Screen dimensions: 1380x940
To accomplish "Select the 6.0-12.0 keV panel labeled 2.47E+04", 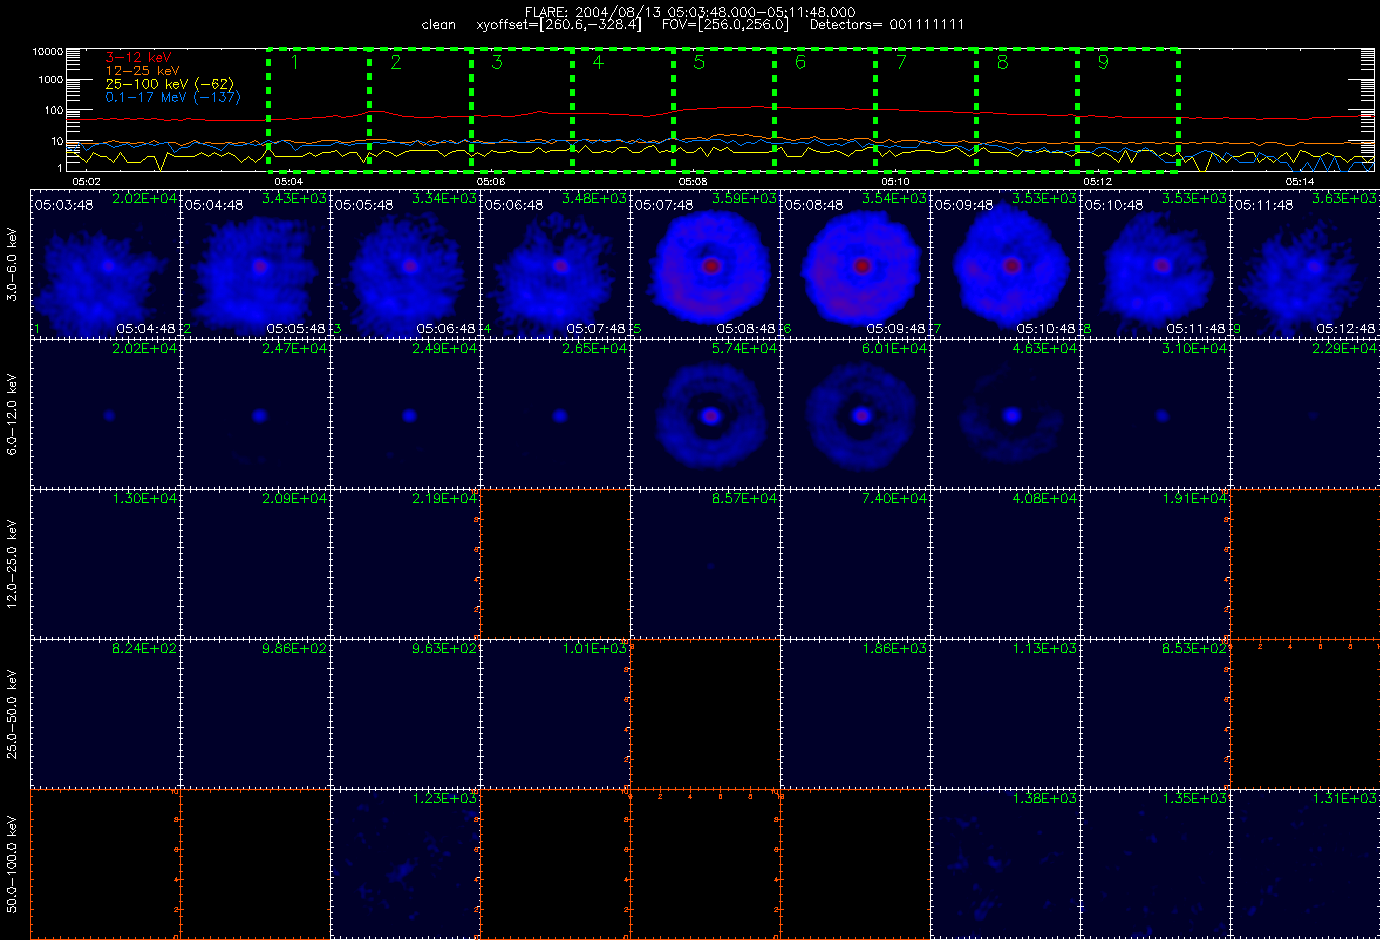I will coord(255,413).
